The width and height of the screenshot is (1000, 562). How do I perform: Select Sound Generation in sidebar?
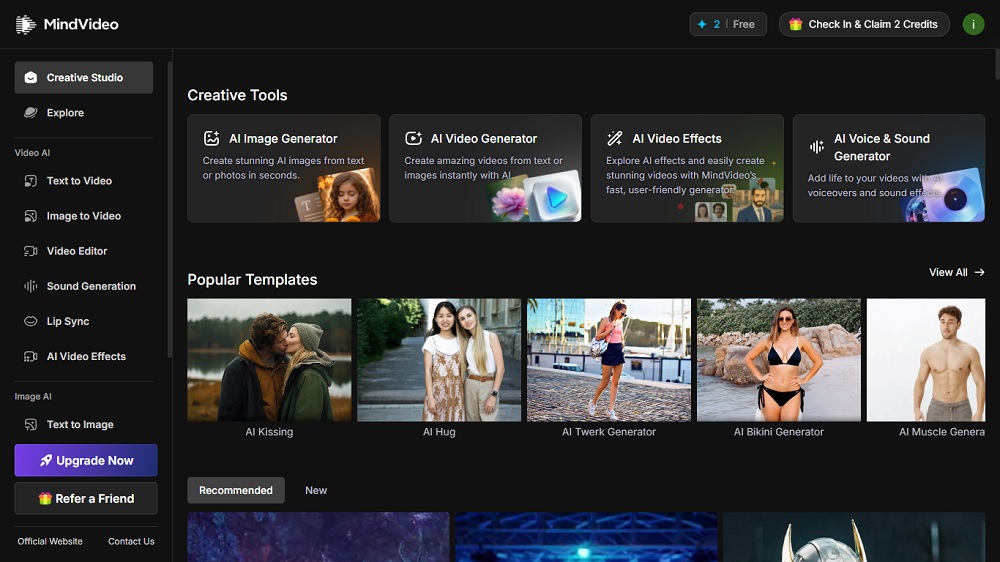84,286
